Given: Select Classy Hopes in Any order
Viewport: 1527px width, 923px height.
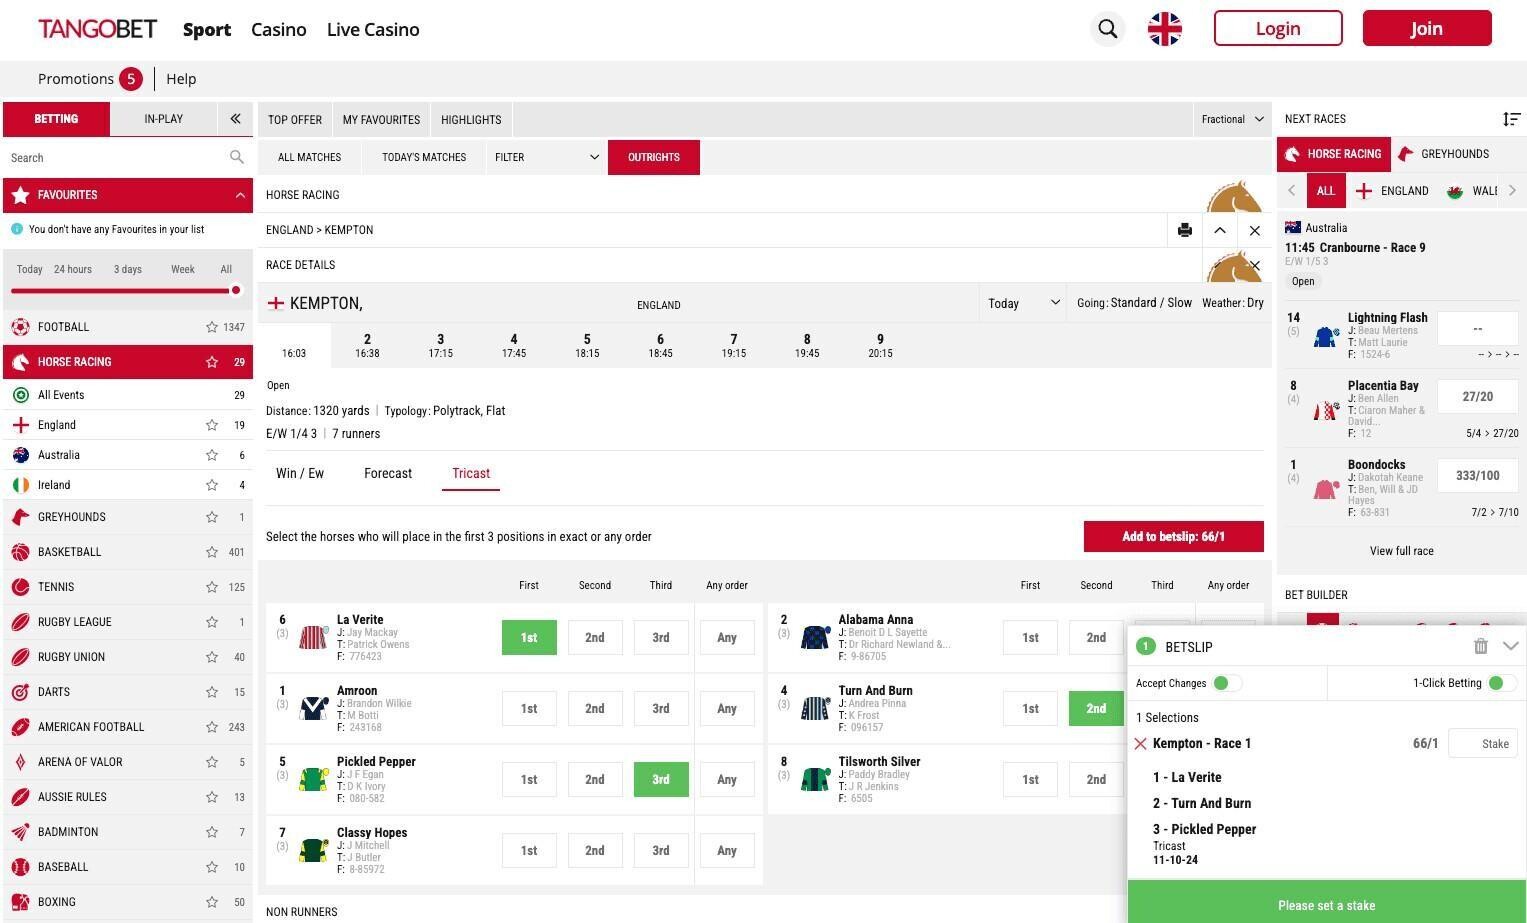Looking at the screenshot, I should pyautogui.click(x=727, y=851).
